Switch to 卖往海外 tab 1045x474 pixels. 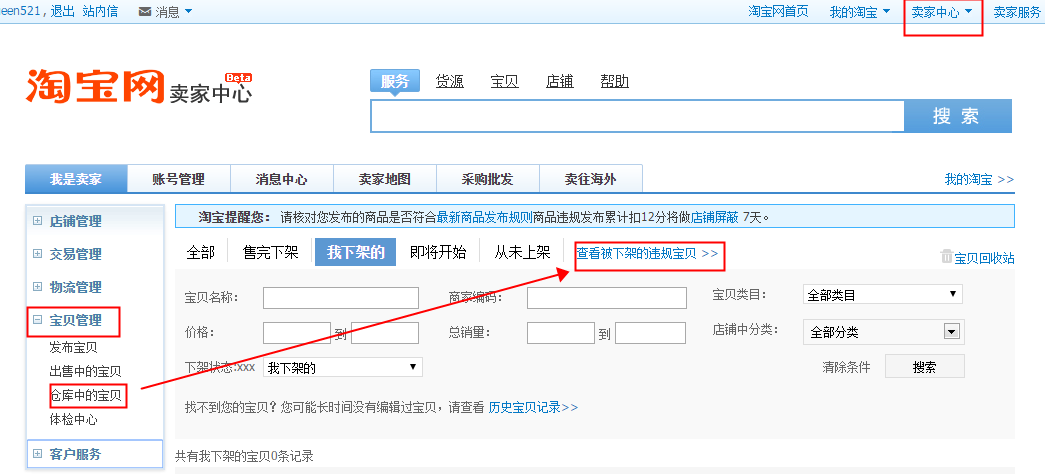tap(590, 179)
